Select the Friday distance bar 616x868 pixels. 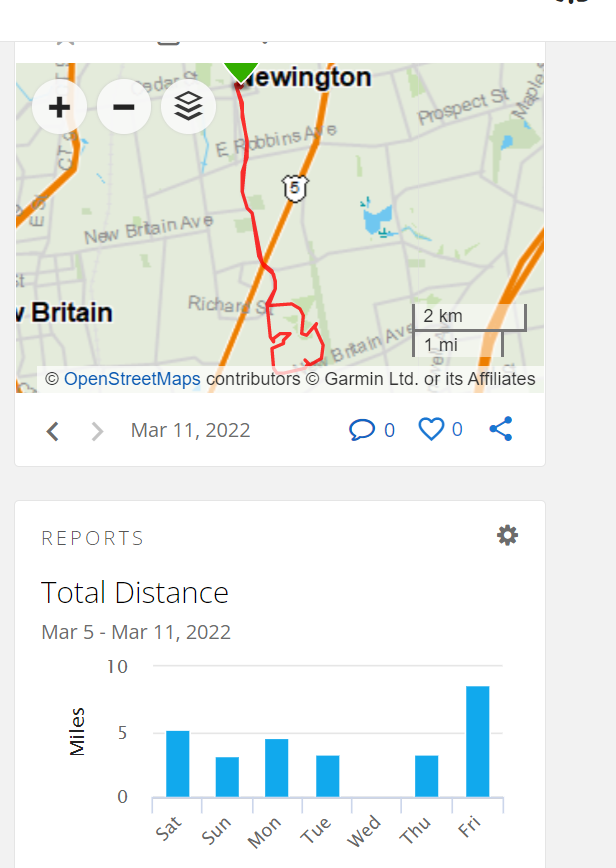click(478, 742)
